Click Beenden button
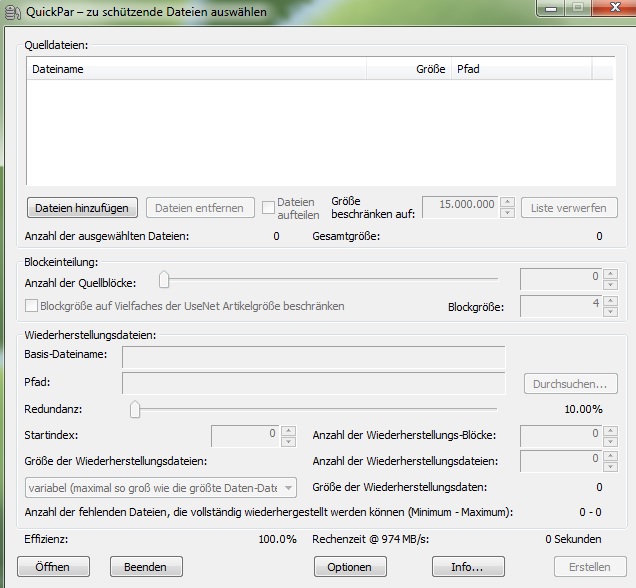The image size is (636, 588). click(146, 567)
